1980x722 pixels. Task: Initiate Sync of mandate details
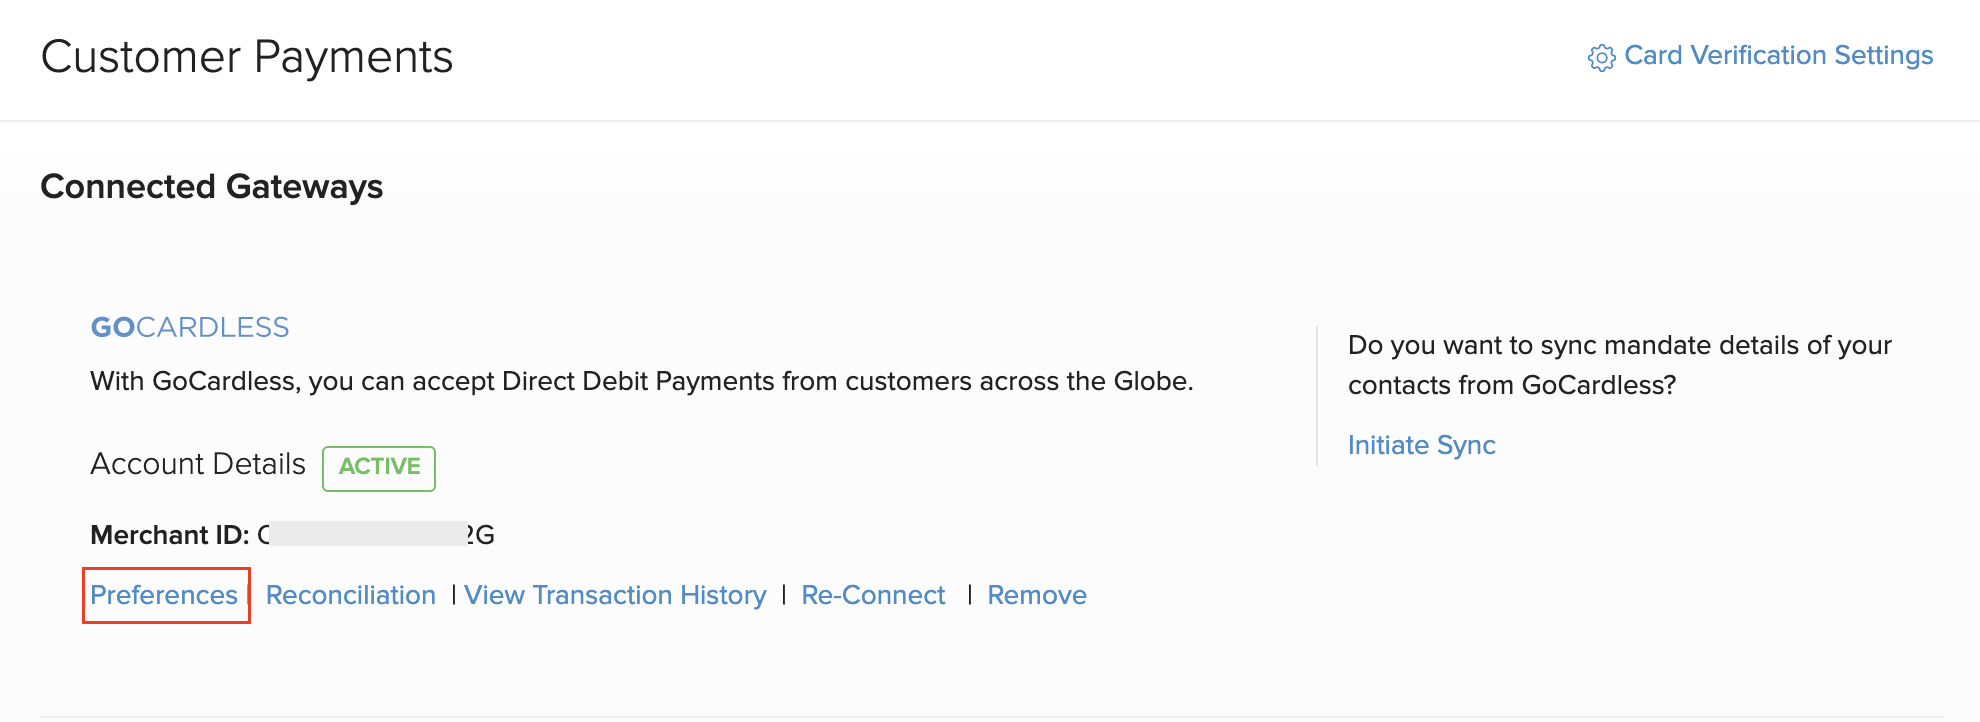pyautogui.click(x=1421, y=445)
